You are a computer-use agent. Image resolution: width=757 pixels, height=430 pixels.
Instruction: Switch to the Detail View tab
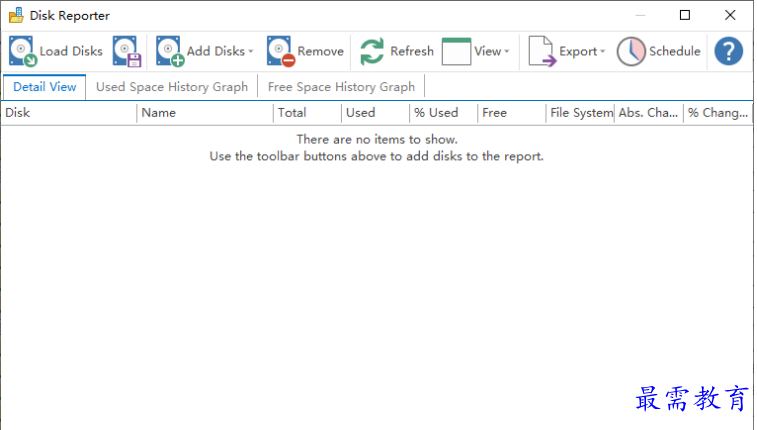point(44,87)
